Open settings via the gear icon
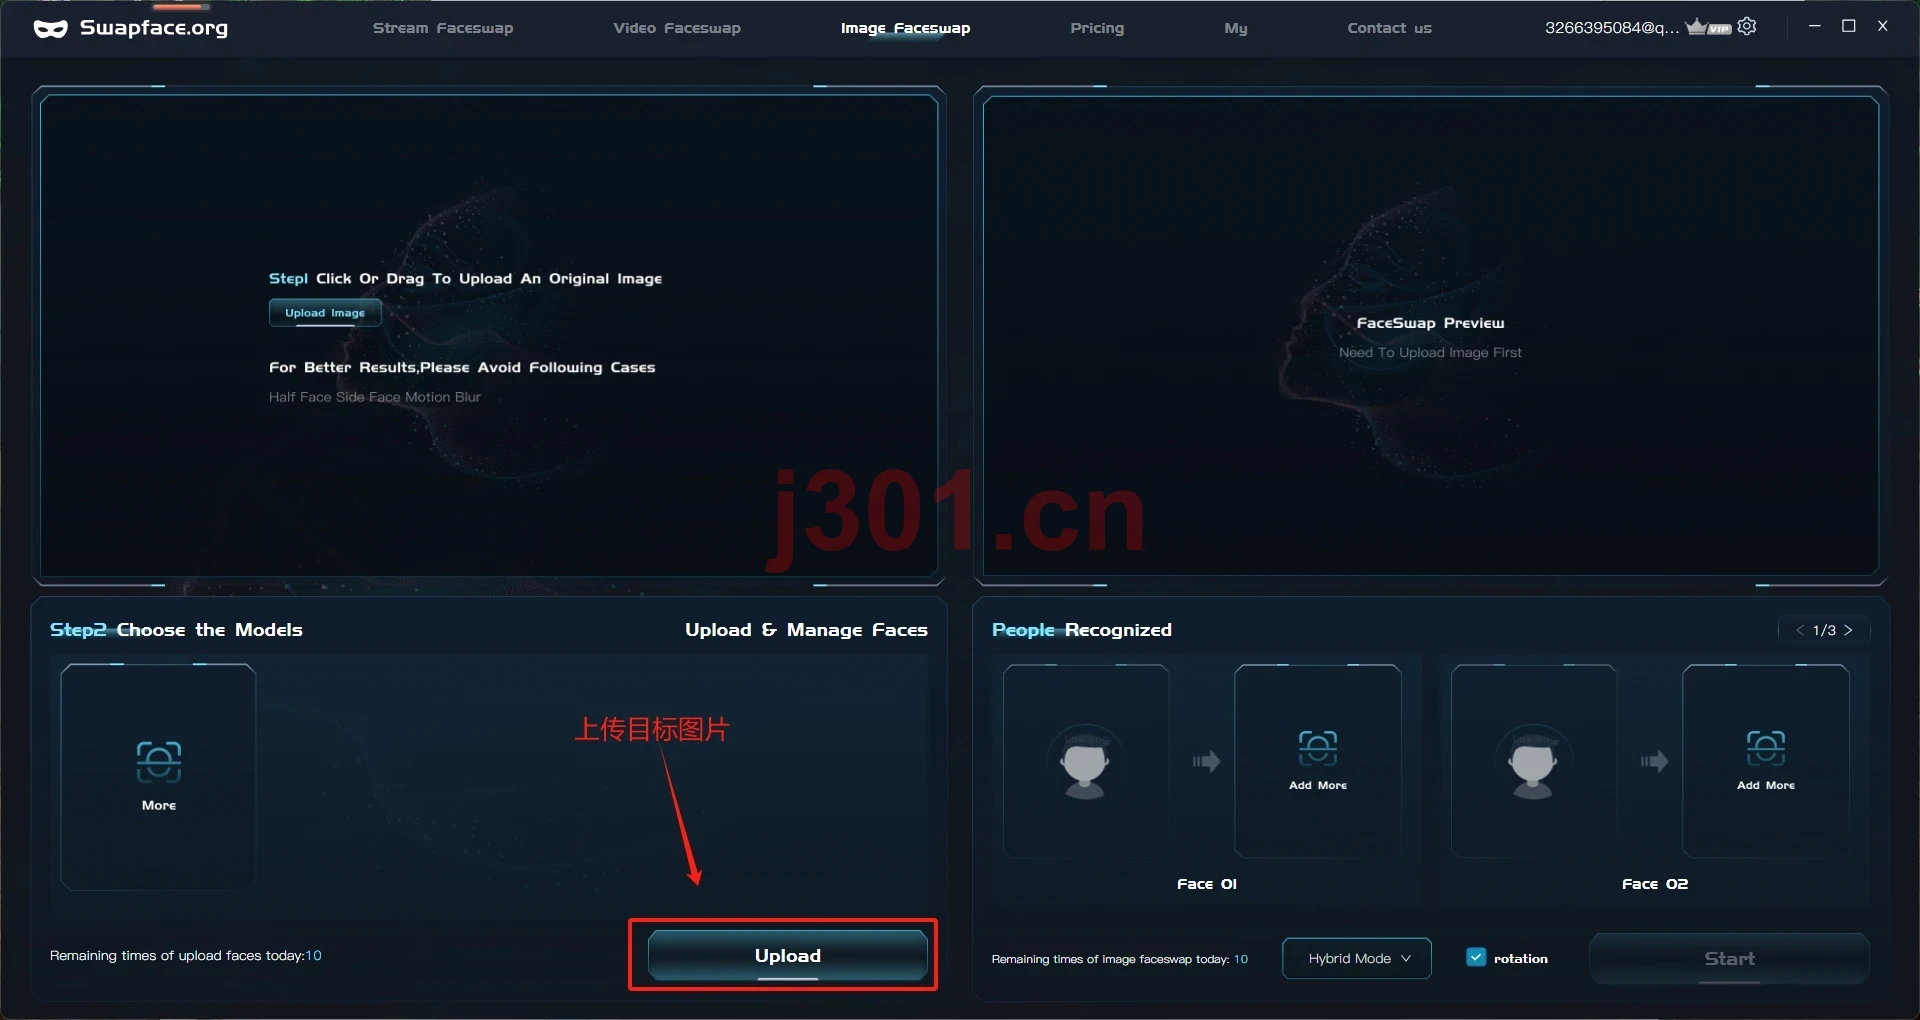The height and width of the screenshot is (1020, 1920). pyautogui.click(x=1747, y=27)
